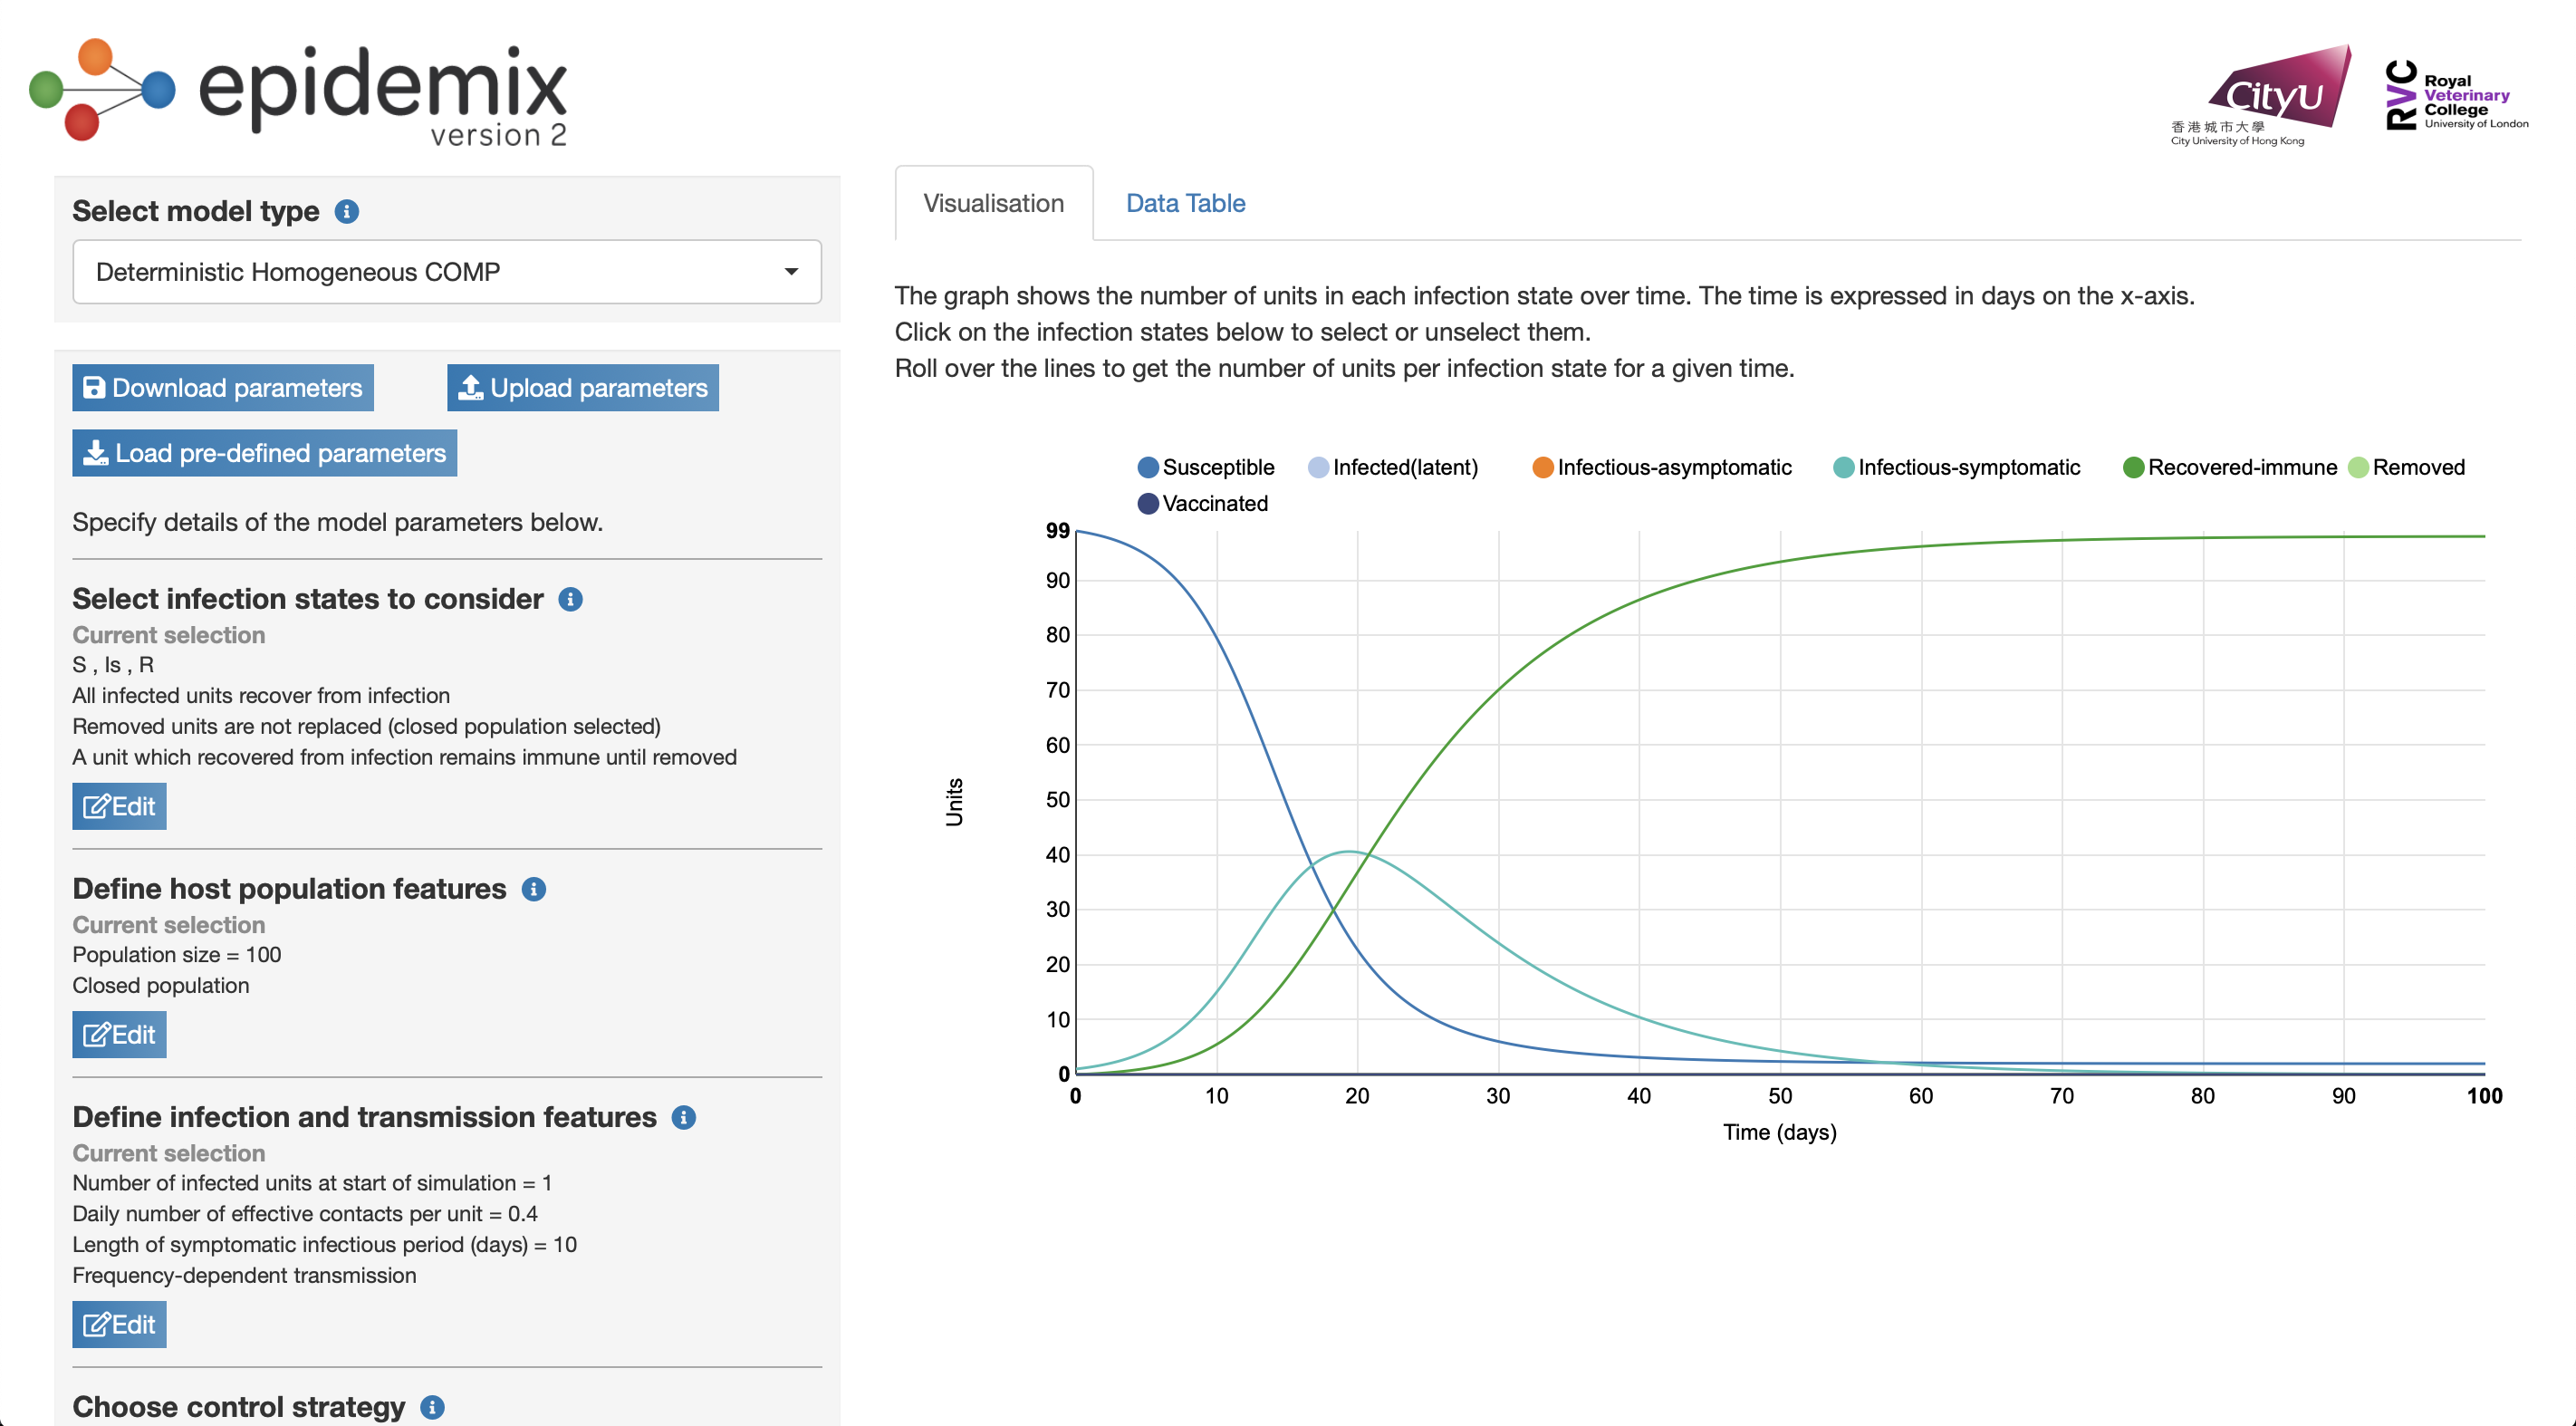This screenshot has width=2576, height=1426.
Task: Switch to the Data Table tab
Action: click(x=1185, y=203)
